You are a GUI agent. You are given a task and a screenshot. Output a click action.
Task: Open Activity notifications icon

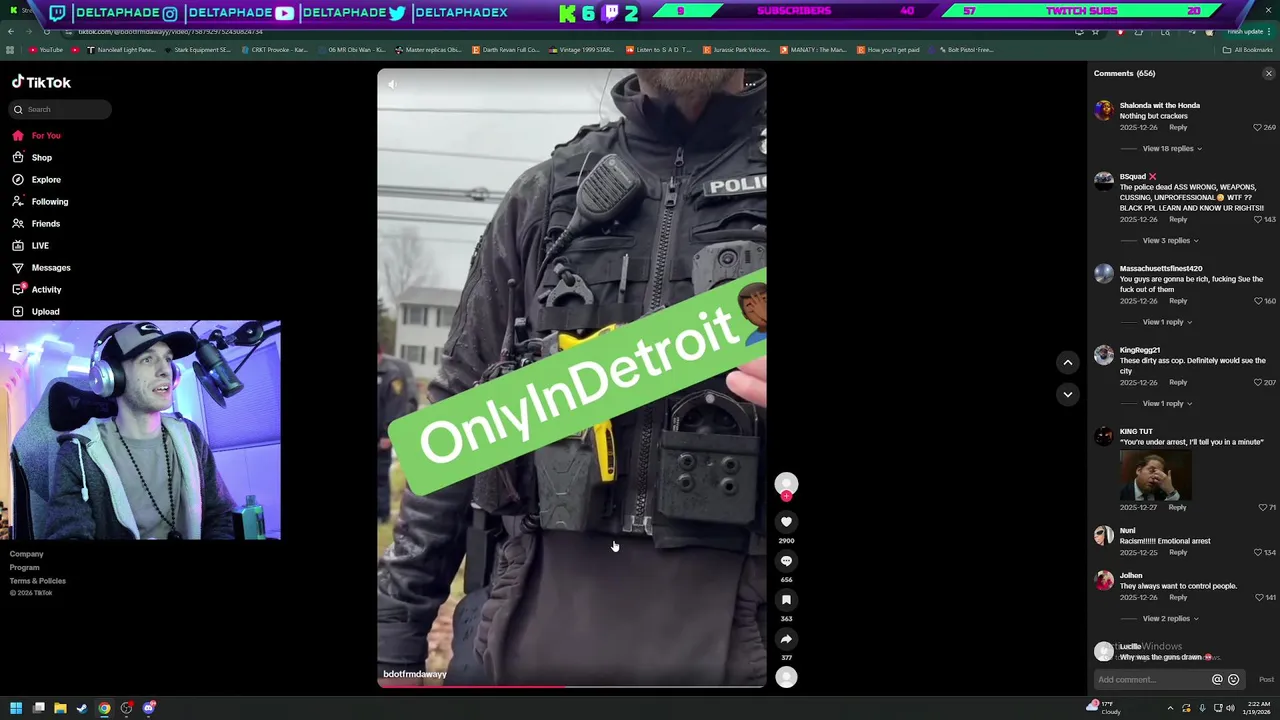tap(17, 289)
